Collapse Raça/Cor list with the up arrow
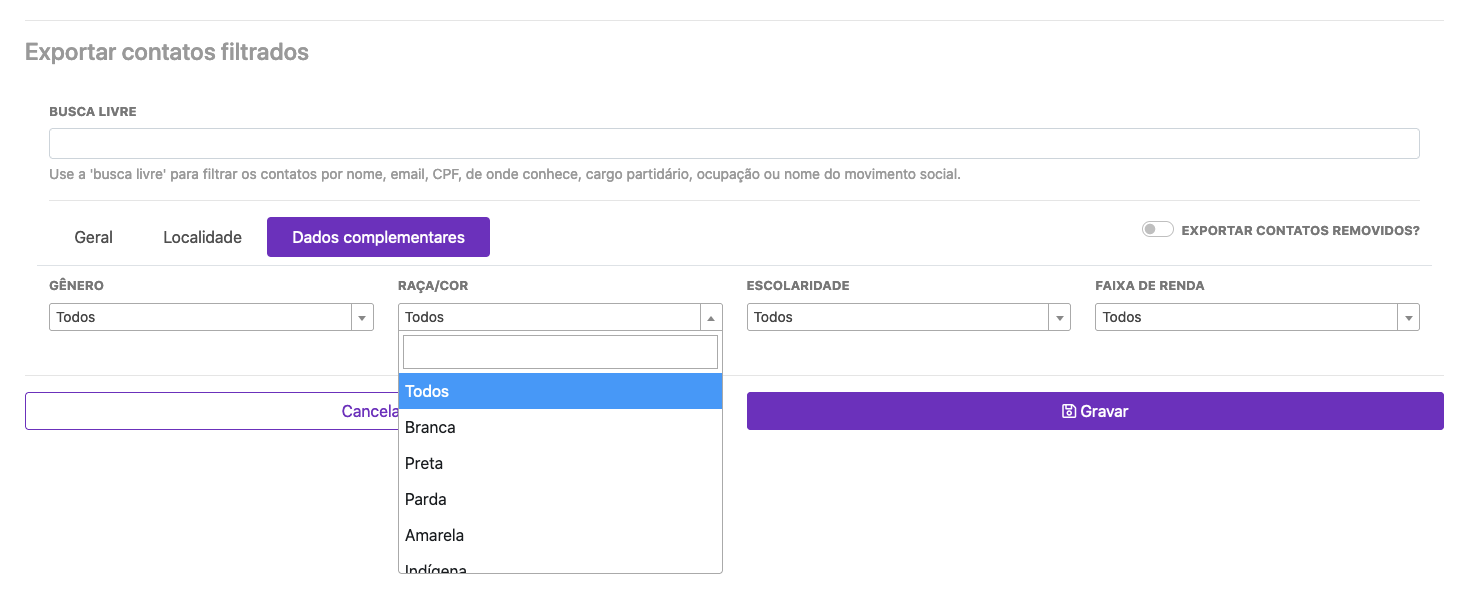Image resolution: width=1463 pixels, height=614 pixels. (x=710, y=318)
